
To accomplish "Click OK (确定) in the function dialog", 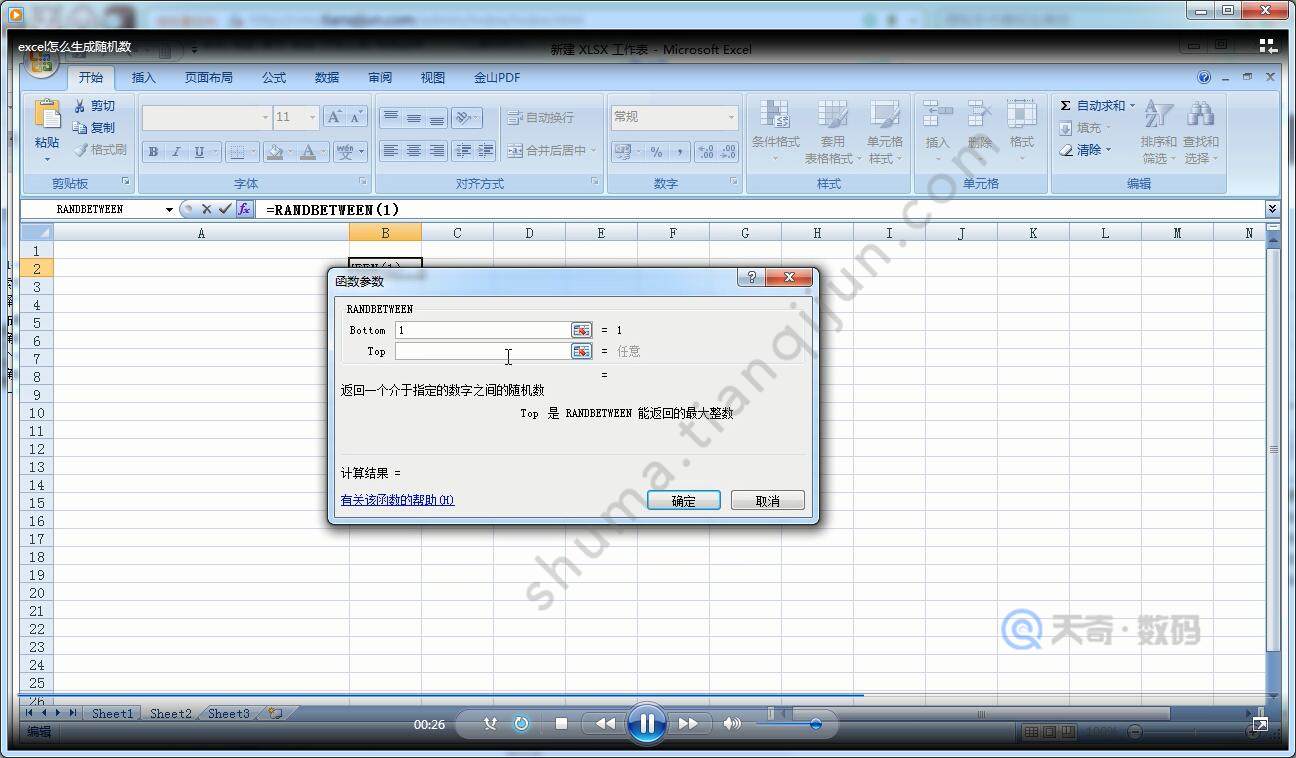I will click(684, 500).
